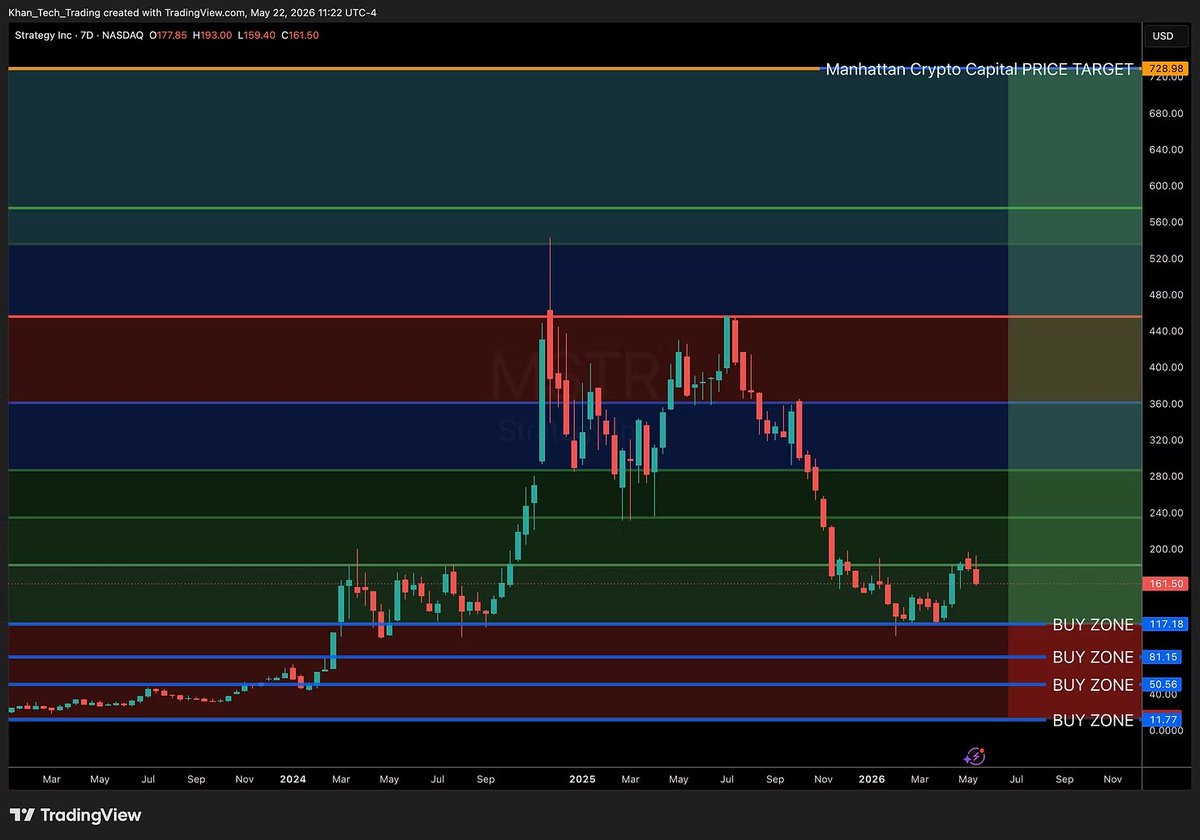Click the low value L159.40
This screenshot has height=840, width=1200.
click(256, 37)
